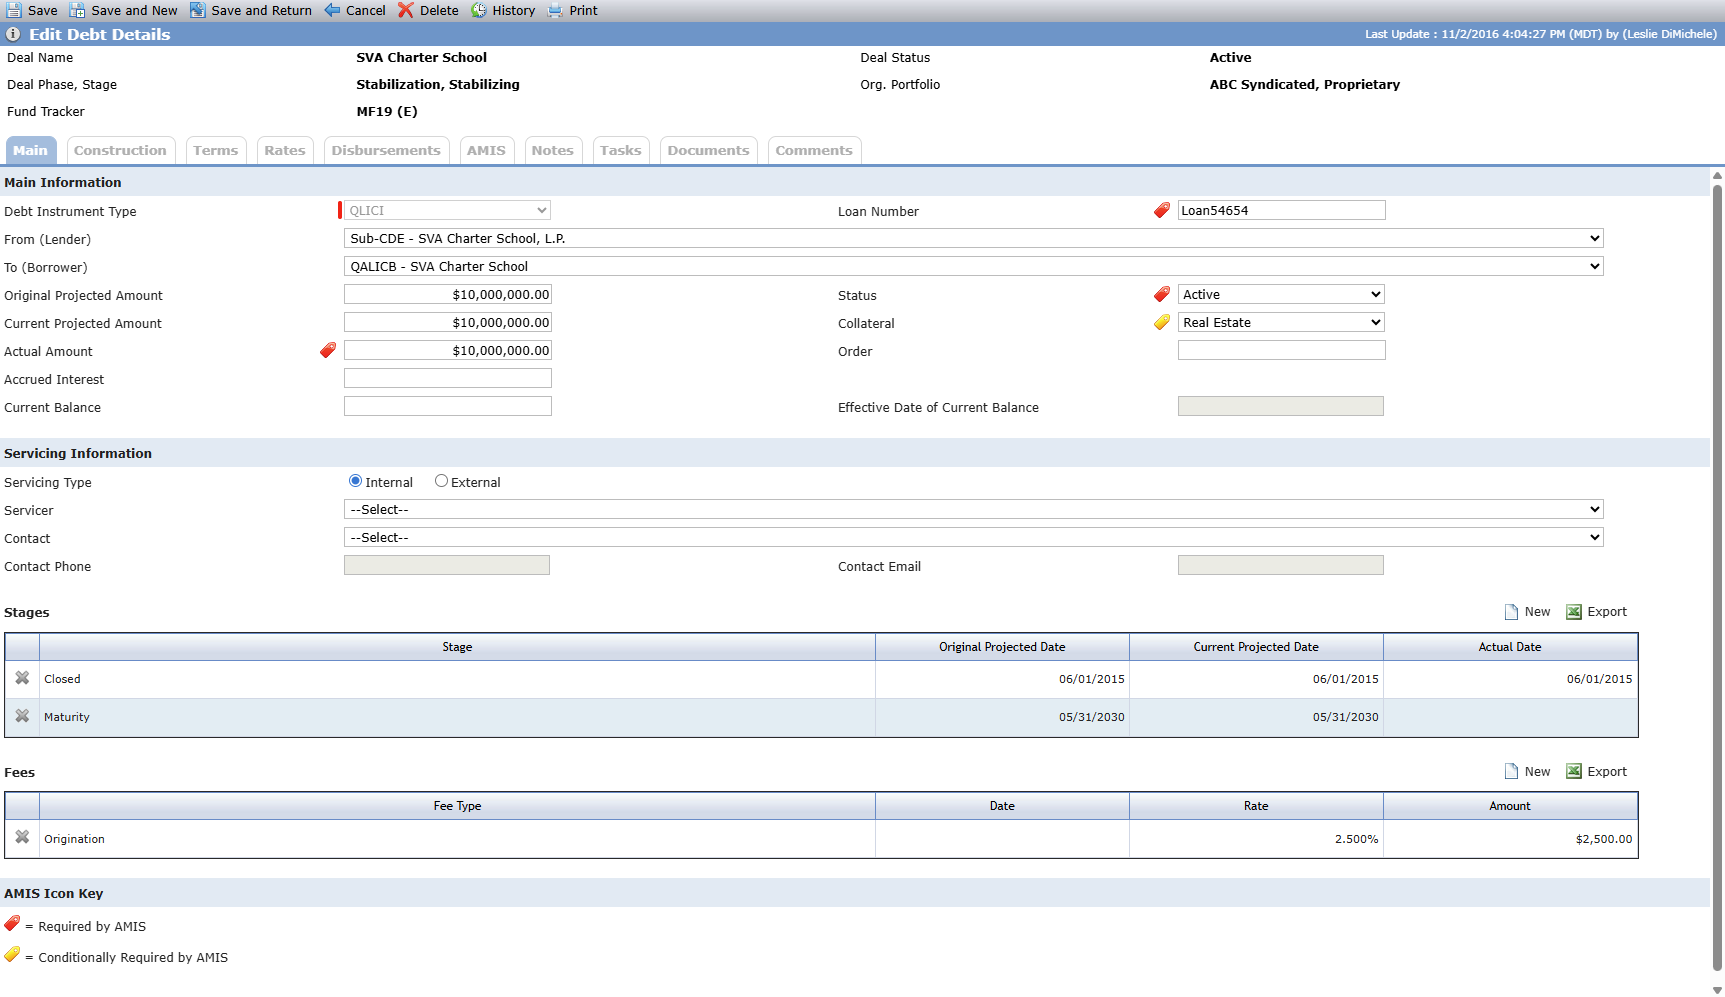Open the Debt Instrument Type dropdown
Viewport: 1725px width, 997px height.
[x=447, y=210]
